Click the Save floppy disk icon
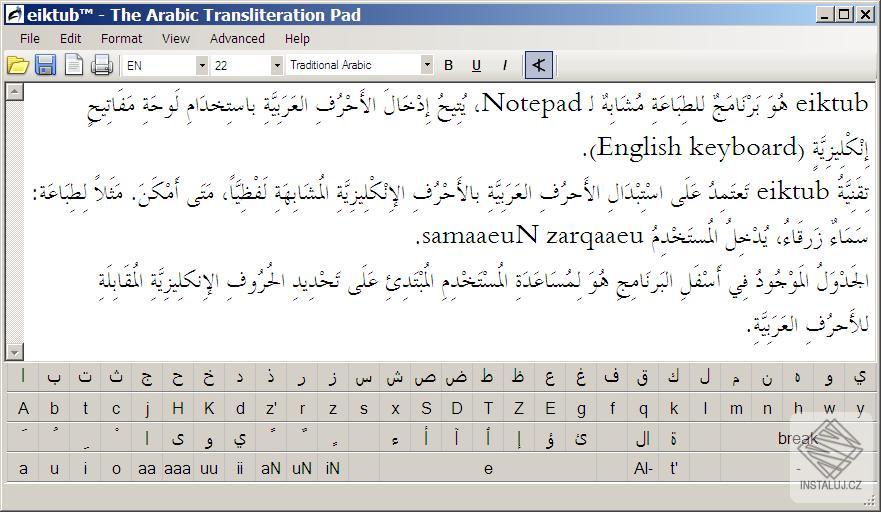This screenshot has height=512, width=881. tap(46, 65)
